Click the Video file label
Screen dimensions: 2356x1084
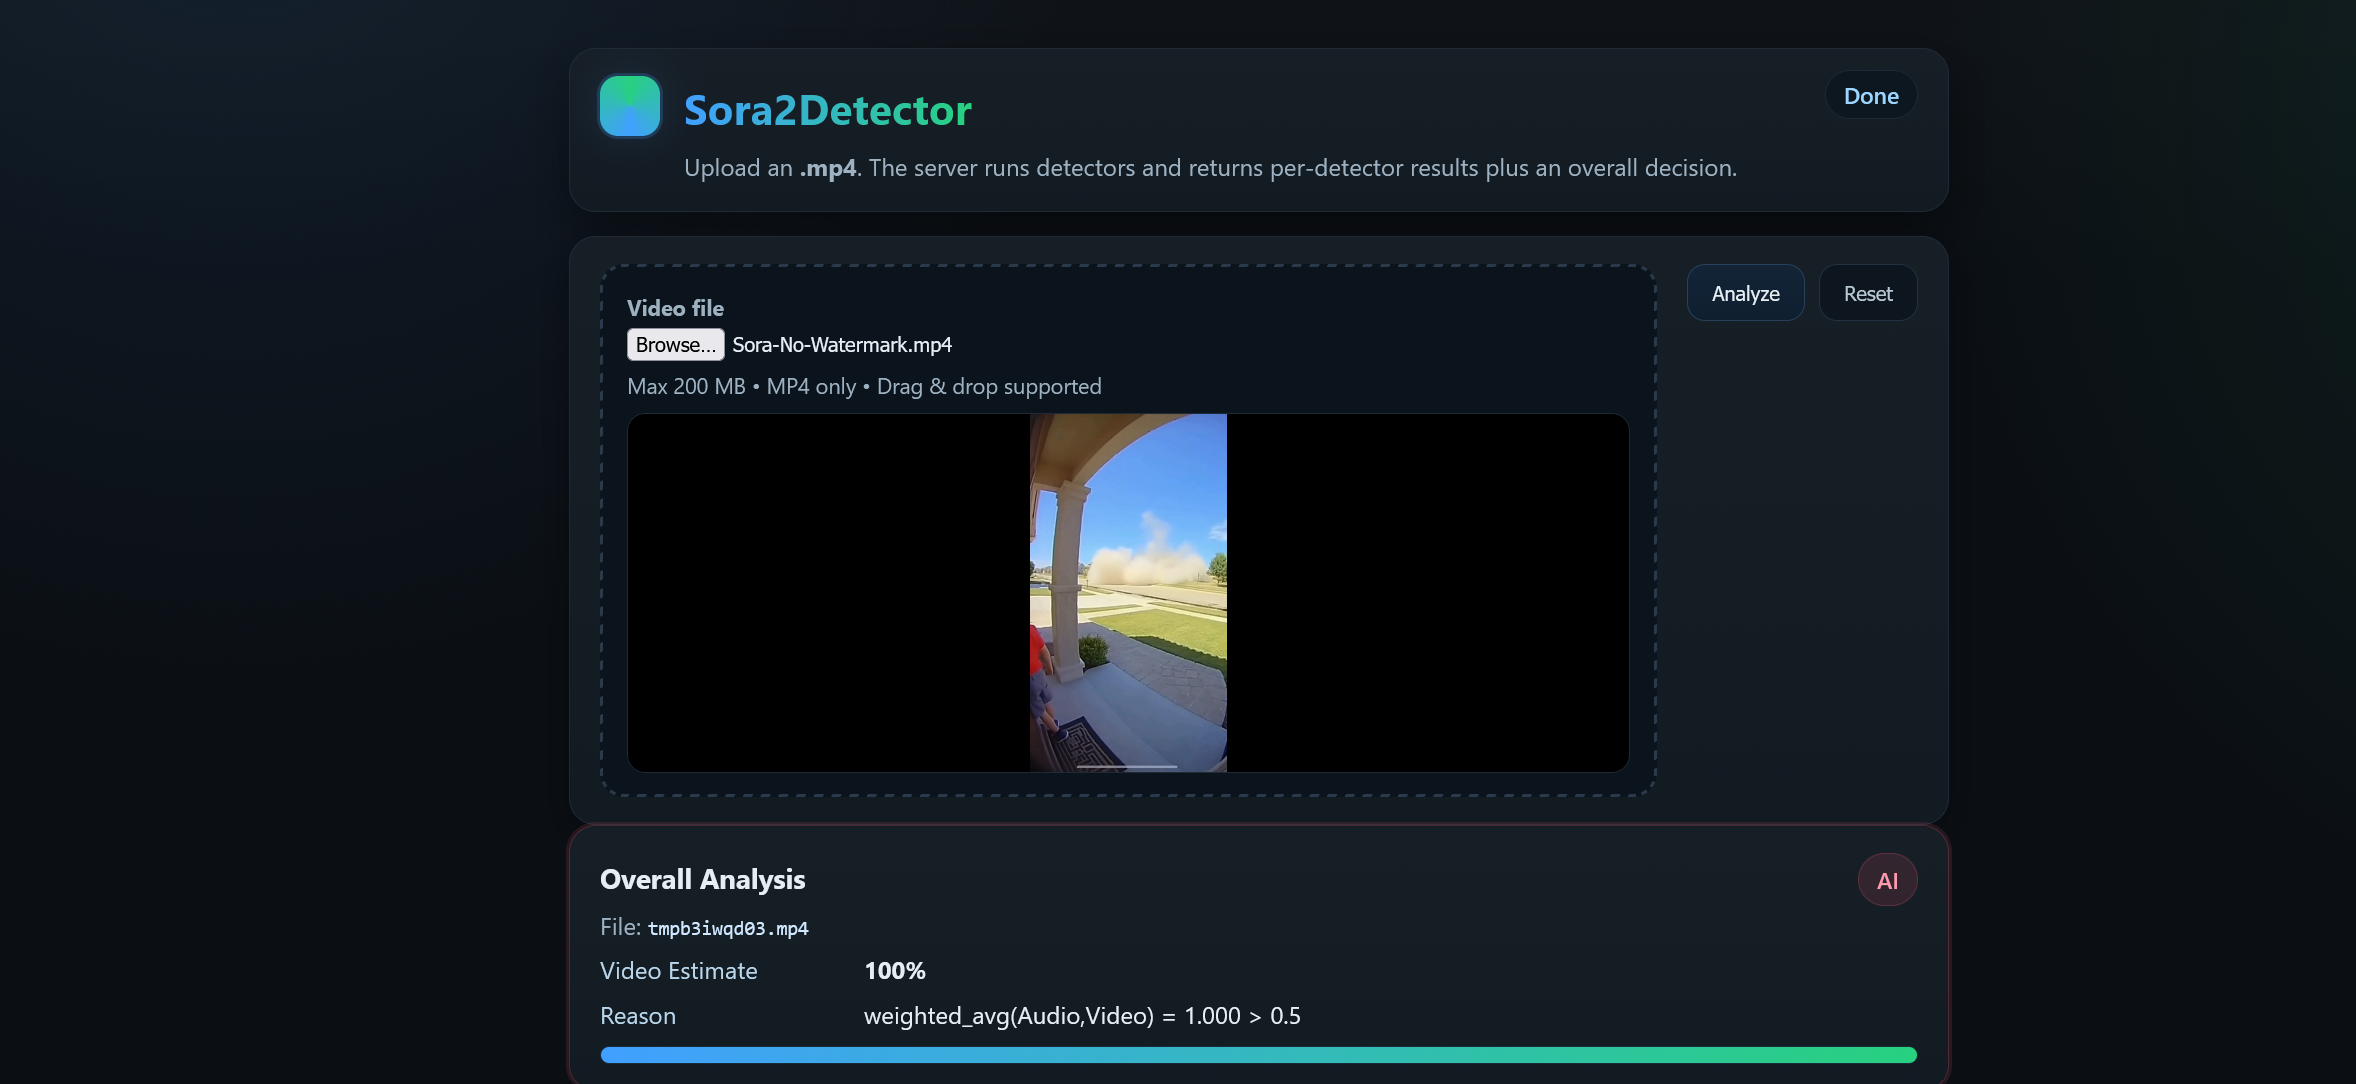675,308
